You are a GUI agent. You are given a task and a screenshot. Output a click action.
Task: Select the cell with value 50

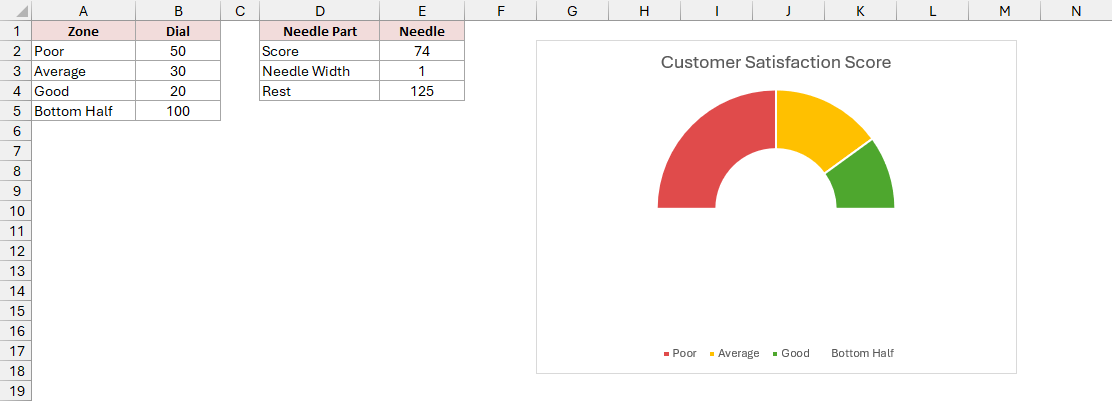click(x=178, y=51)
